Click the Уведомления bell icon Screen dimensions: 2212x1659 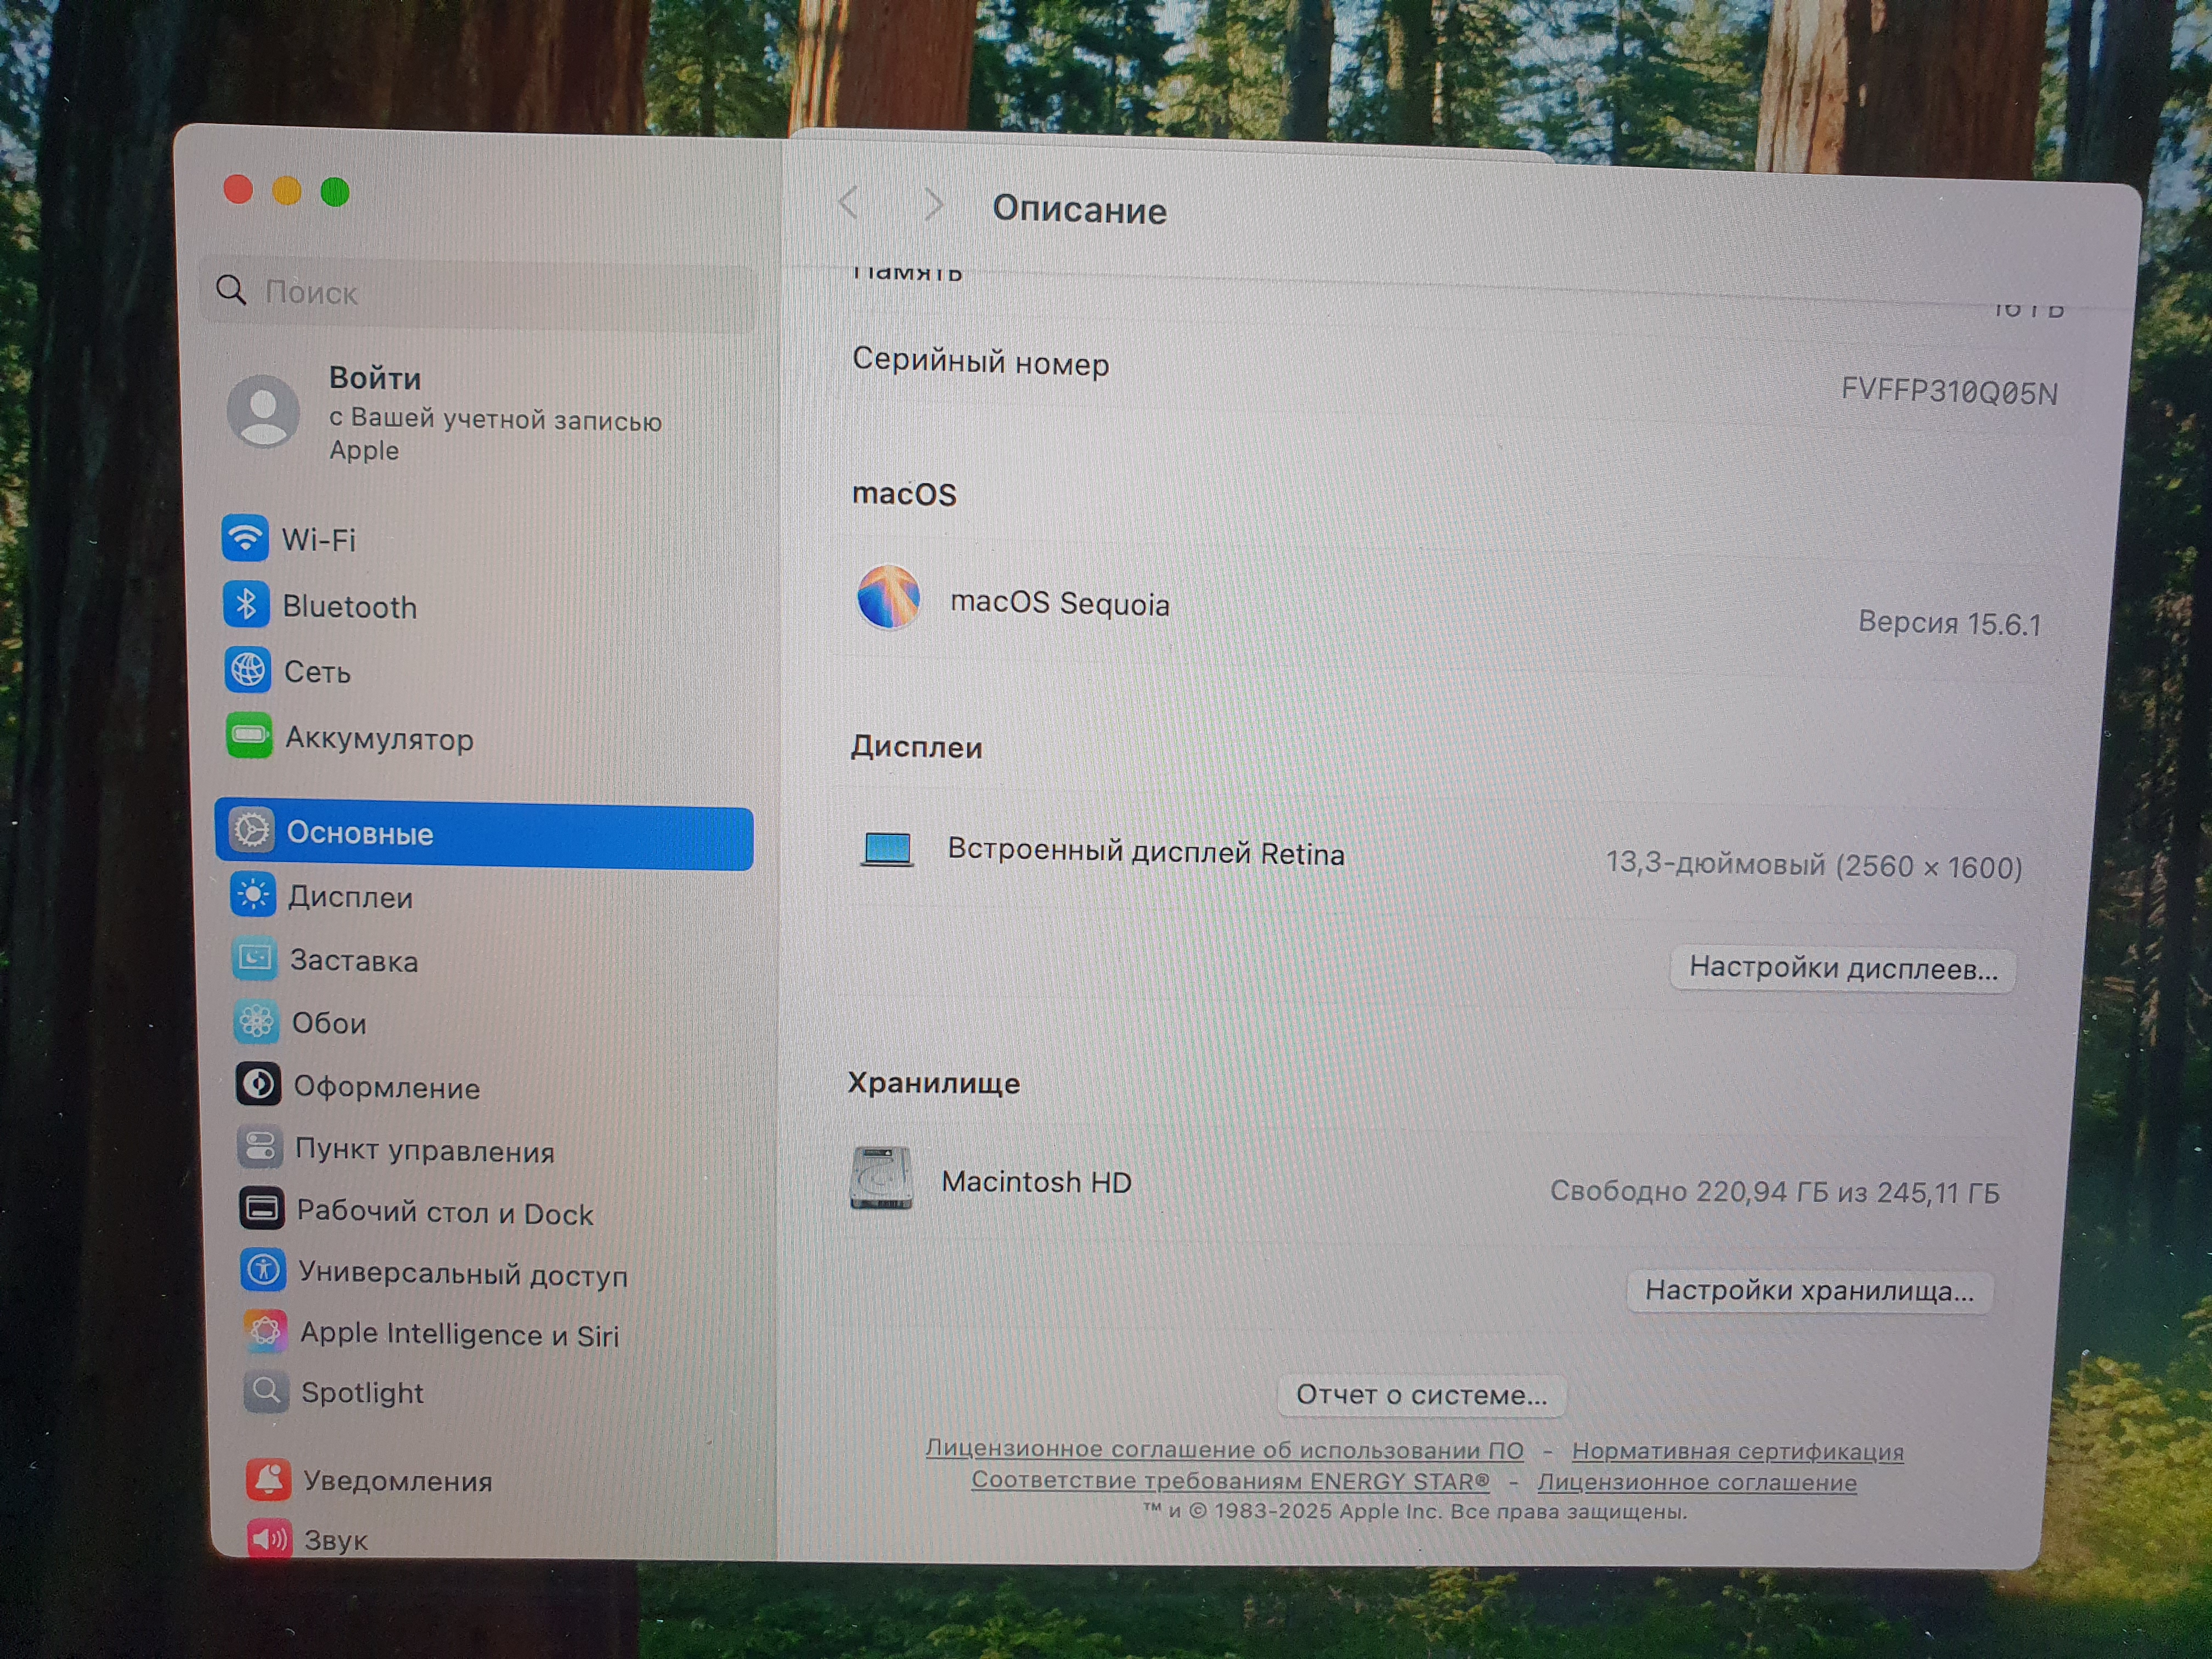tap(268, 1479)
